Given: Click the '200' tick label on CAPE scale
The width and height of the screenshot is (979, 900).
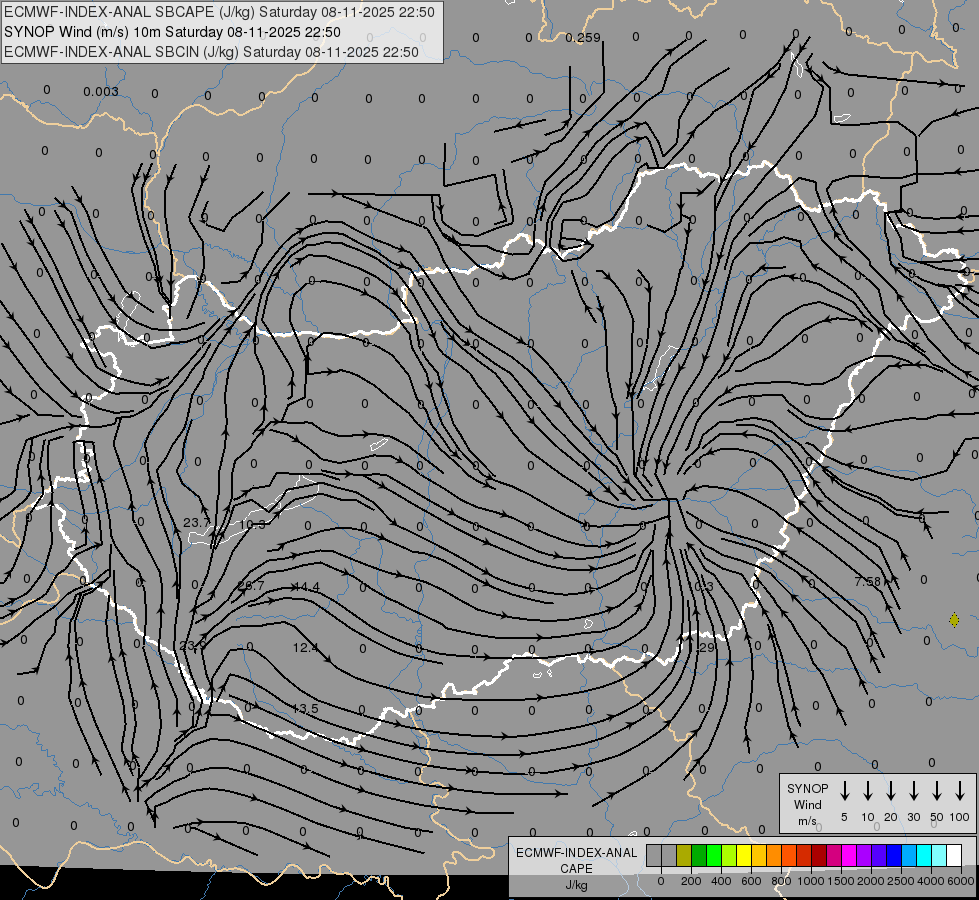Looking at the screenshot, I should click(691, 881).
